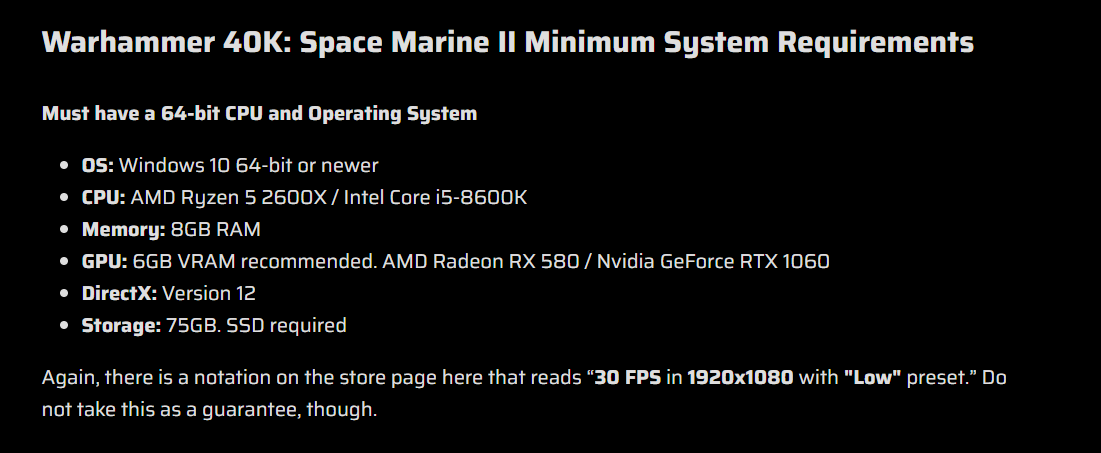Screen dimensions: 1101x453
Task: Select the Nvidia GeForce RTX 1060 text
Action: (x=713, y=261)
